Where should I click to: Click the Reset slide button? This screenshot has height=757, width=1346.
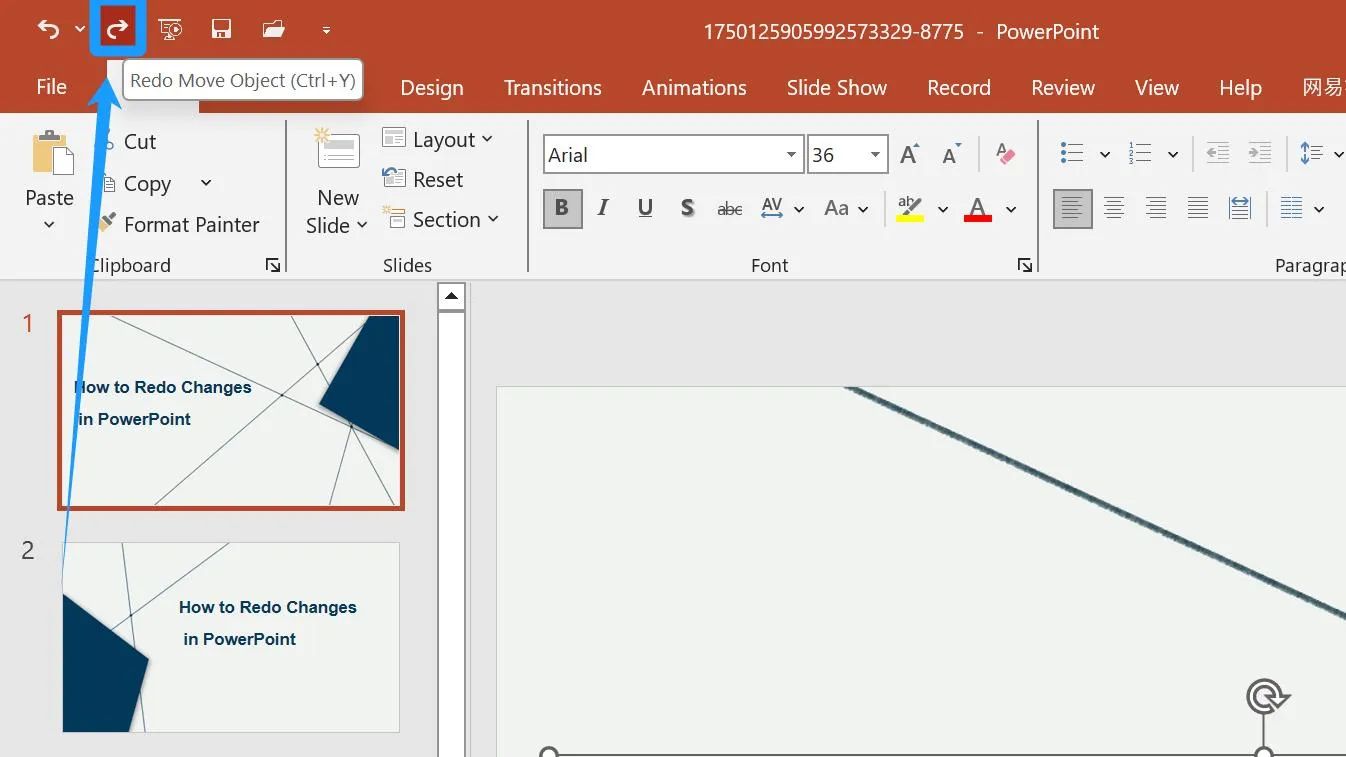(424, 180)
